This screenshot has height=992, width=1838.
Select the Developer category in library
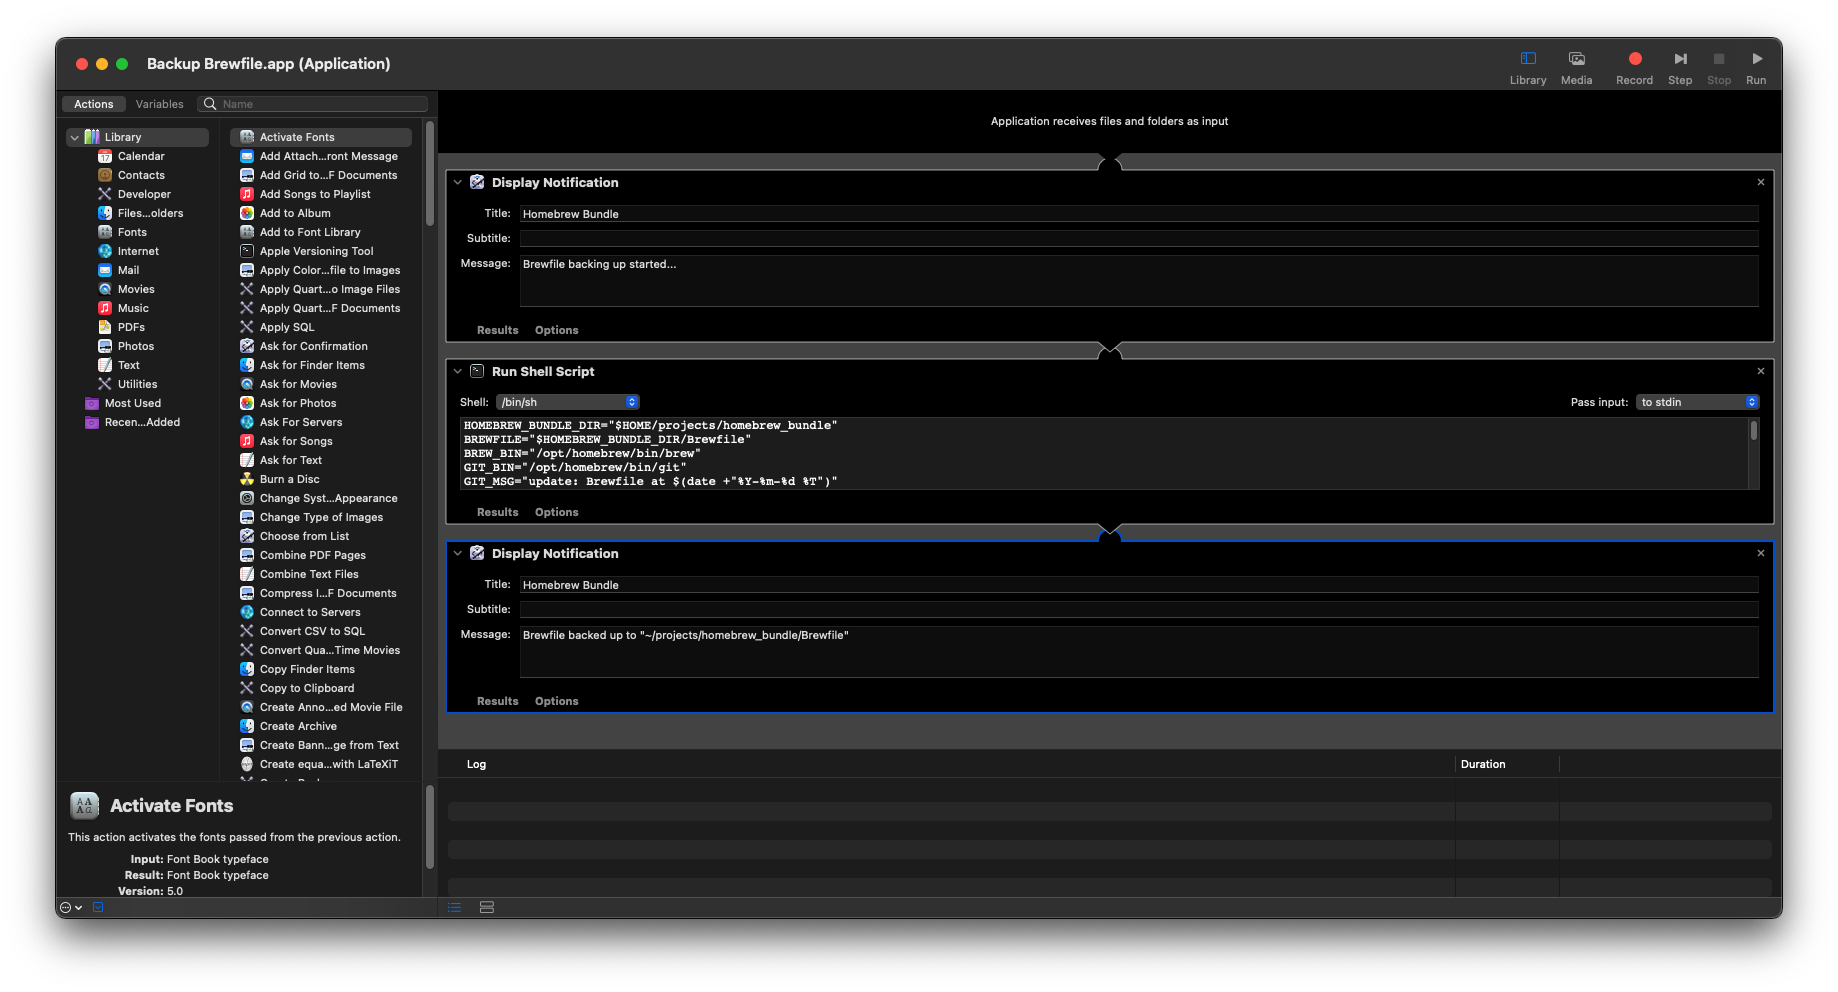[144, 194]
